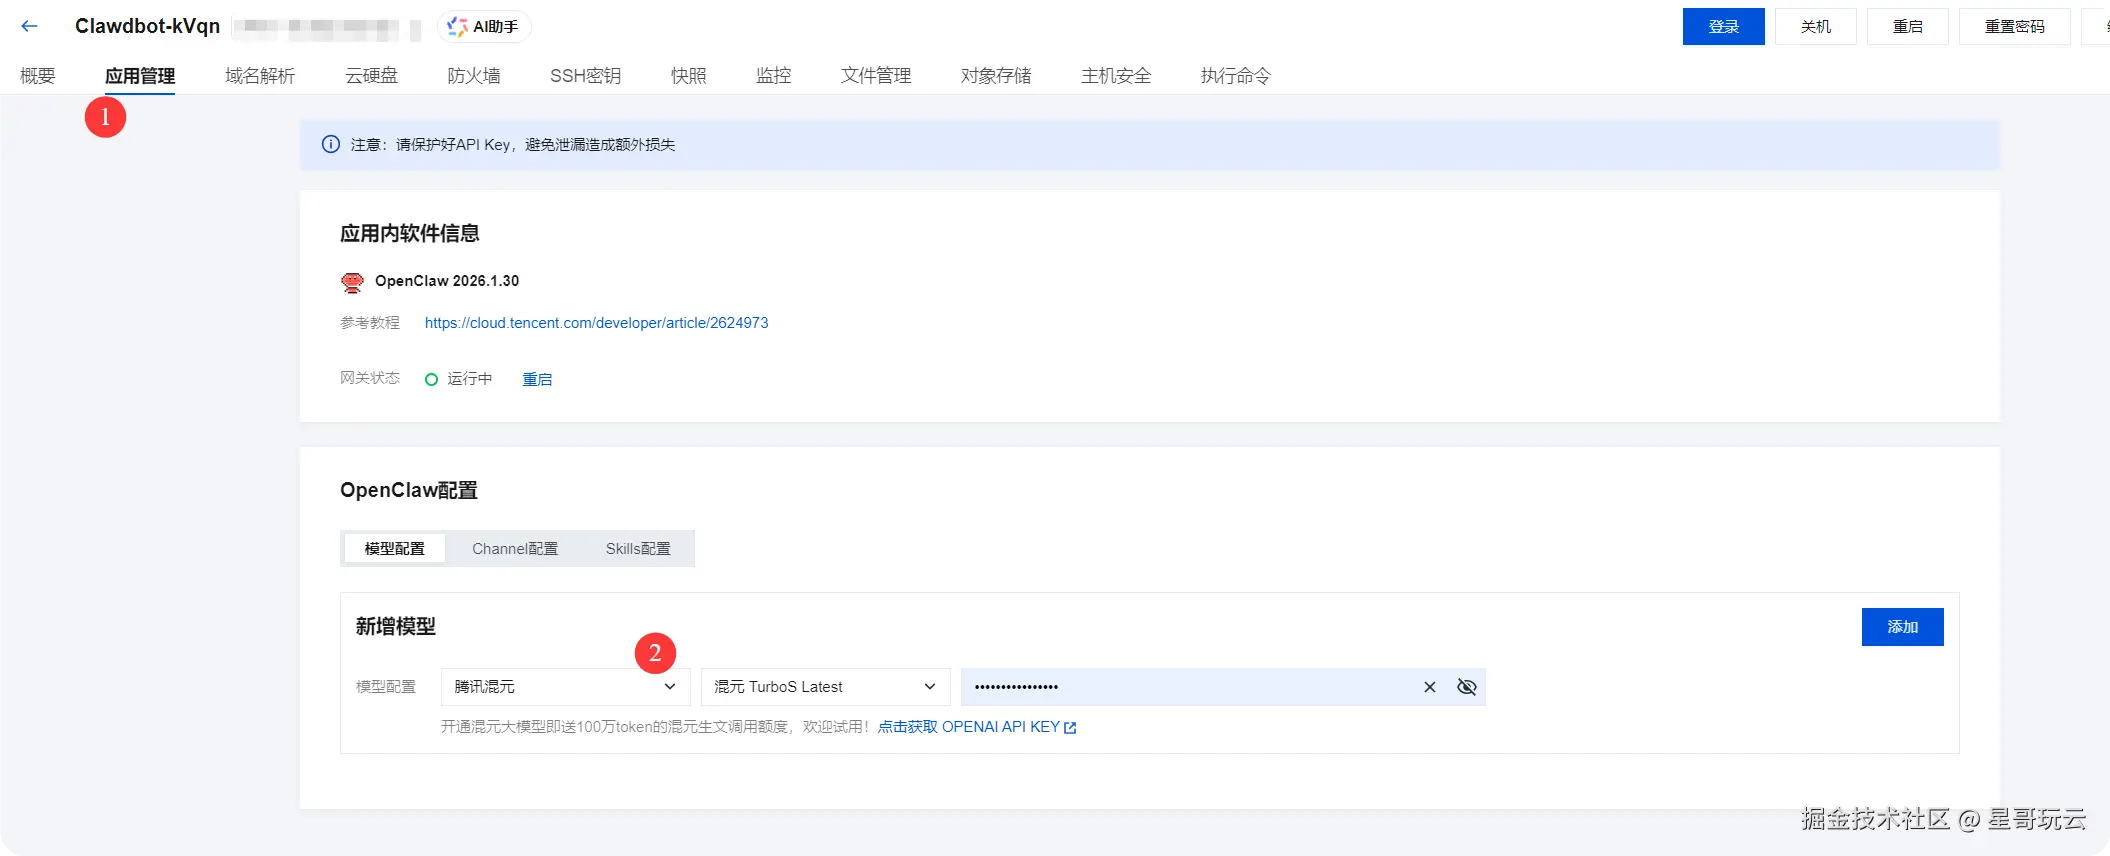This screenshot has height=856, width=2110.
Task: View the 监控 tab
Action: (773, 76)
